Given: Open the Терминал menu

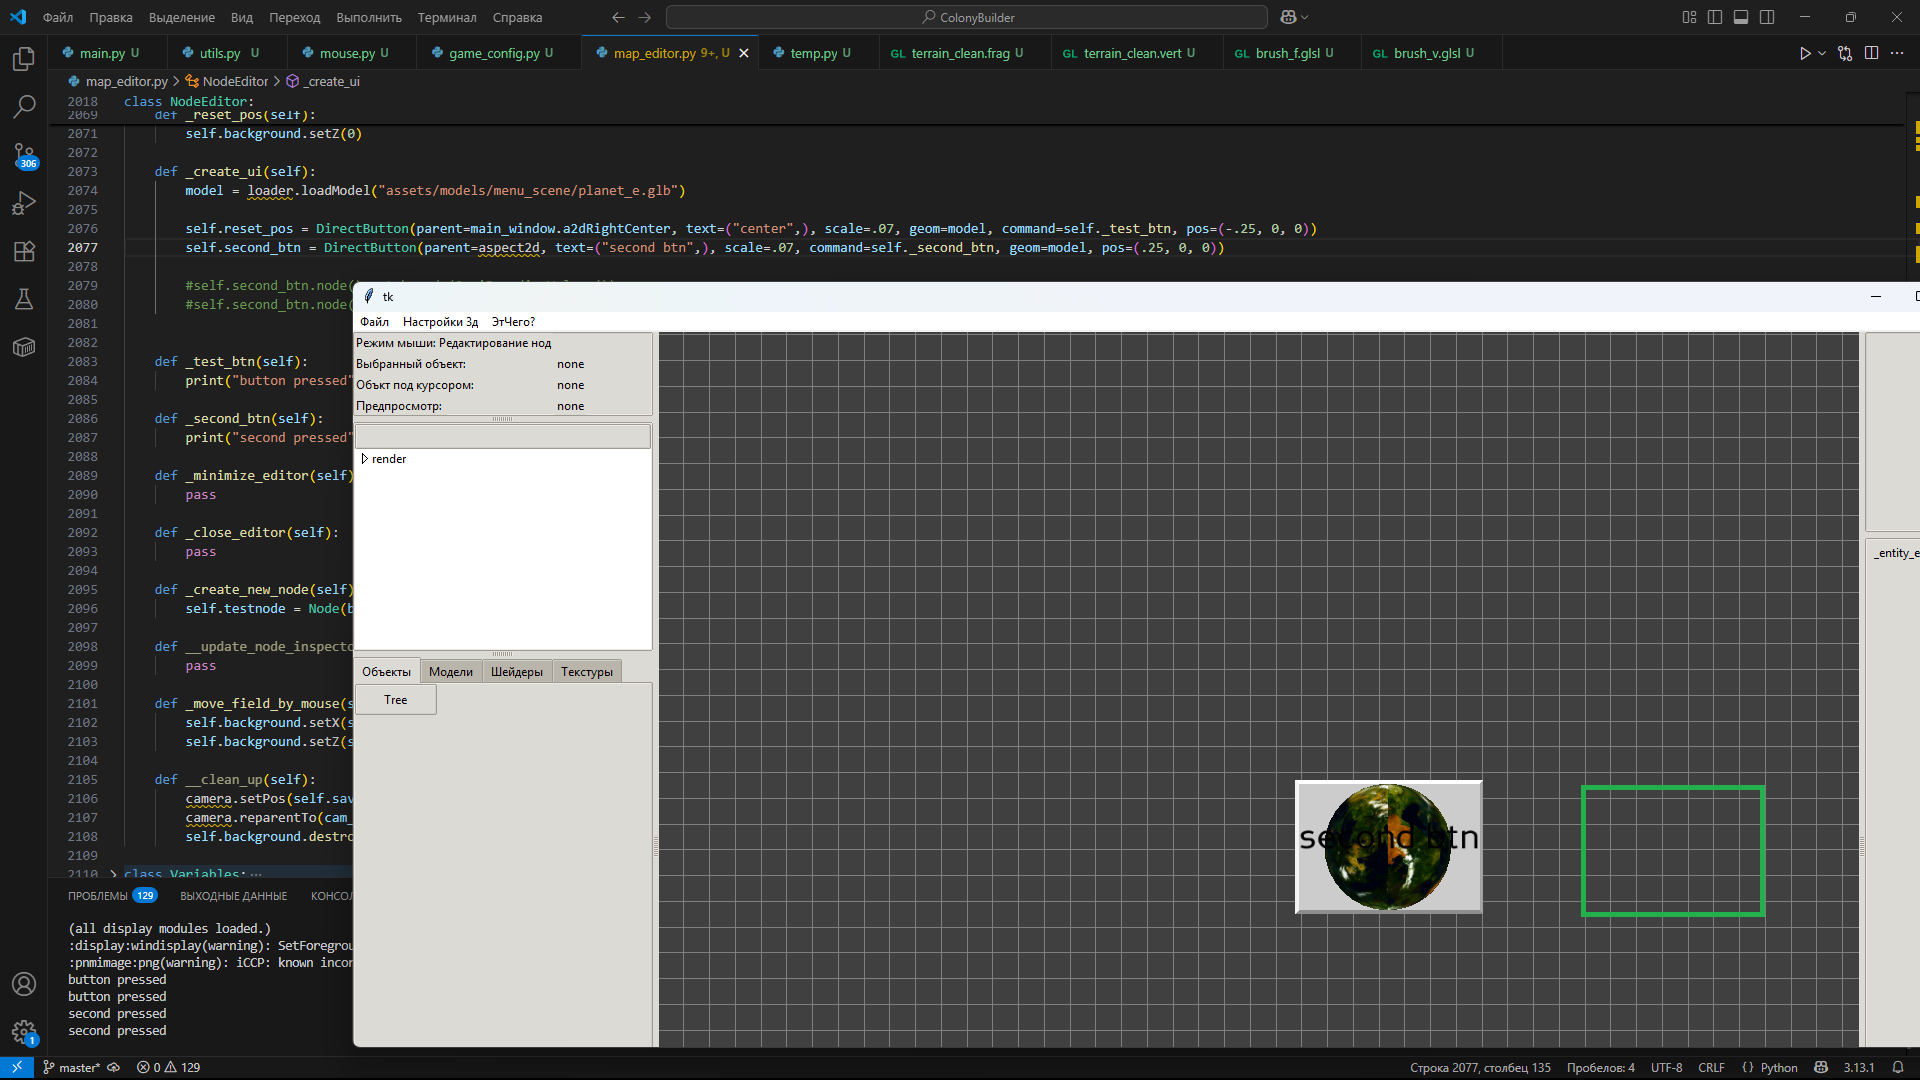Looking at the screenshot, I should (446, 17).
